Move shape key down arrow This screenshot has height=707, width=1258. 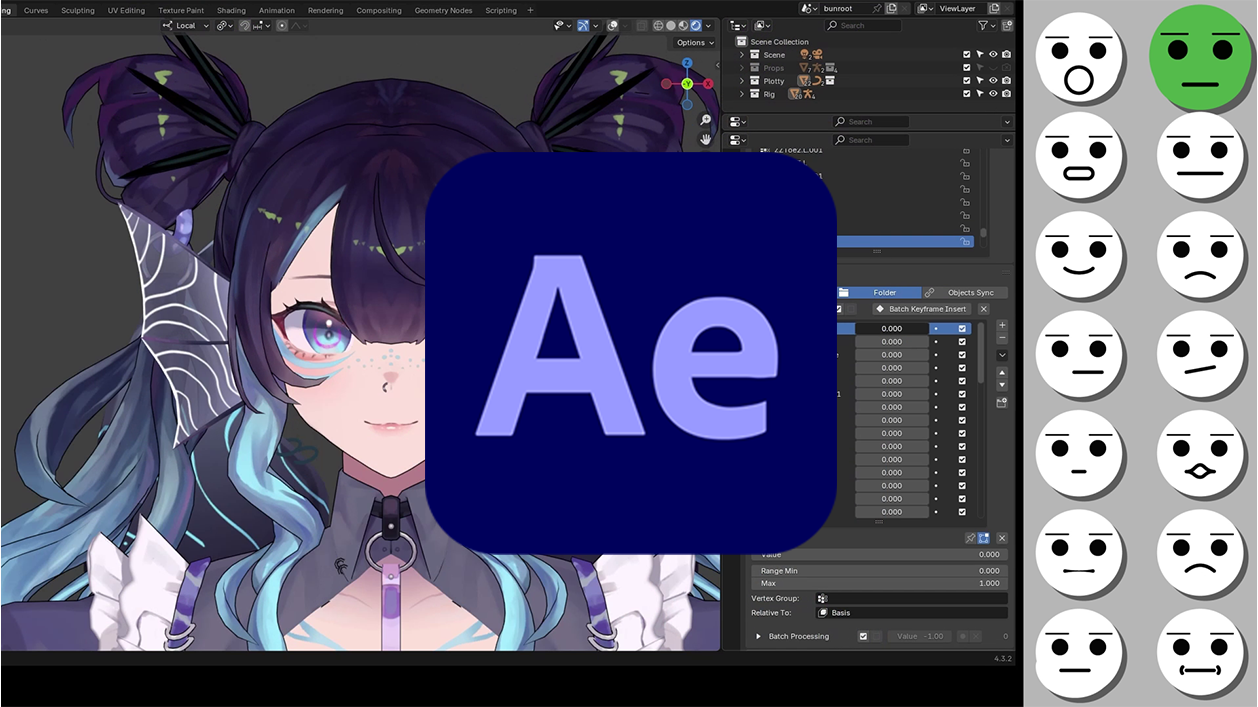click(x=1002, y=385)
